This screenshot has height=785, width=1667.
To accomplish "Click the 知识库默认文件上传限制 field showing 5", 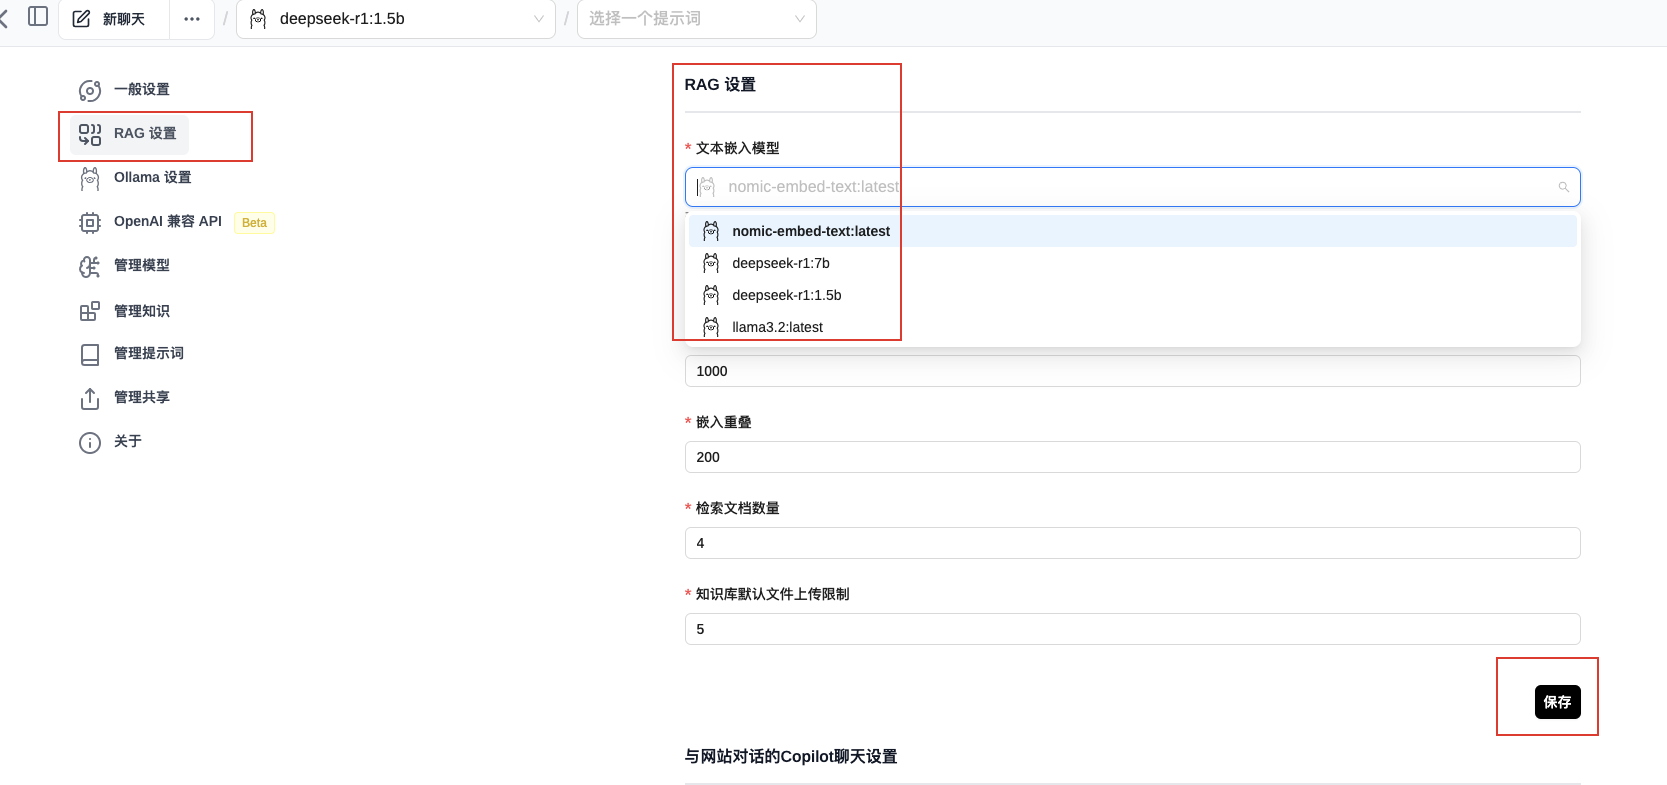I will 1132,629.
